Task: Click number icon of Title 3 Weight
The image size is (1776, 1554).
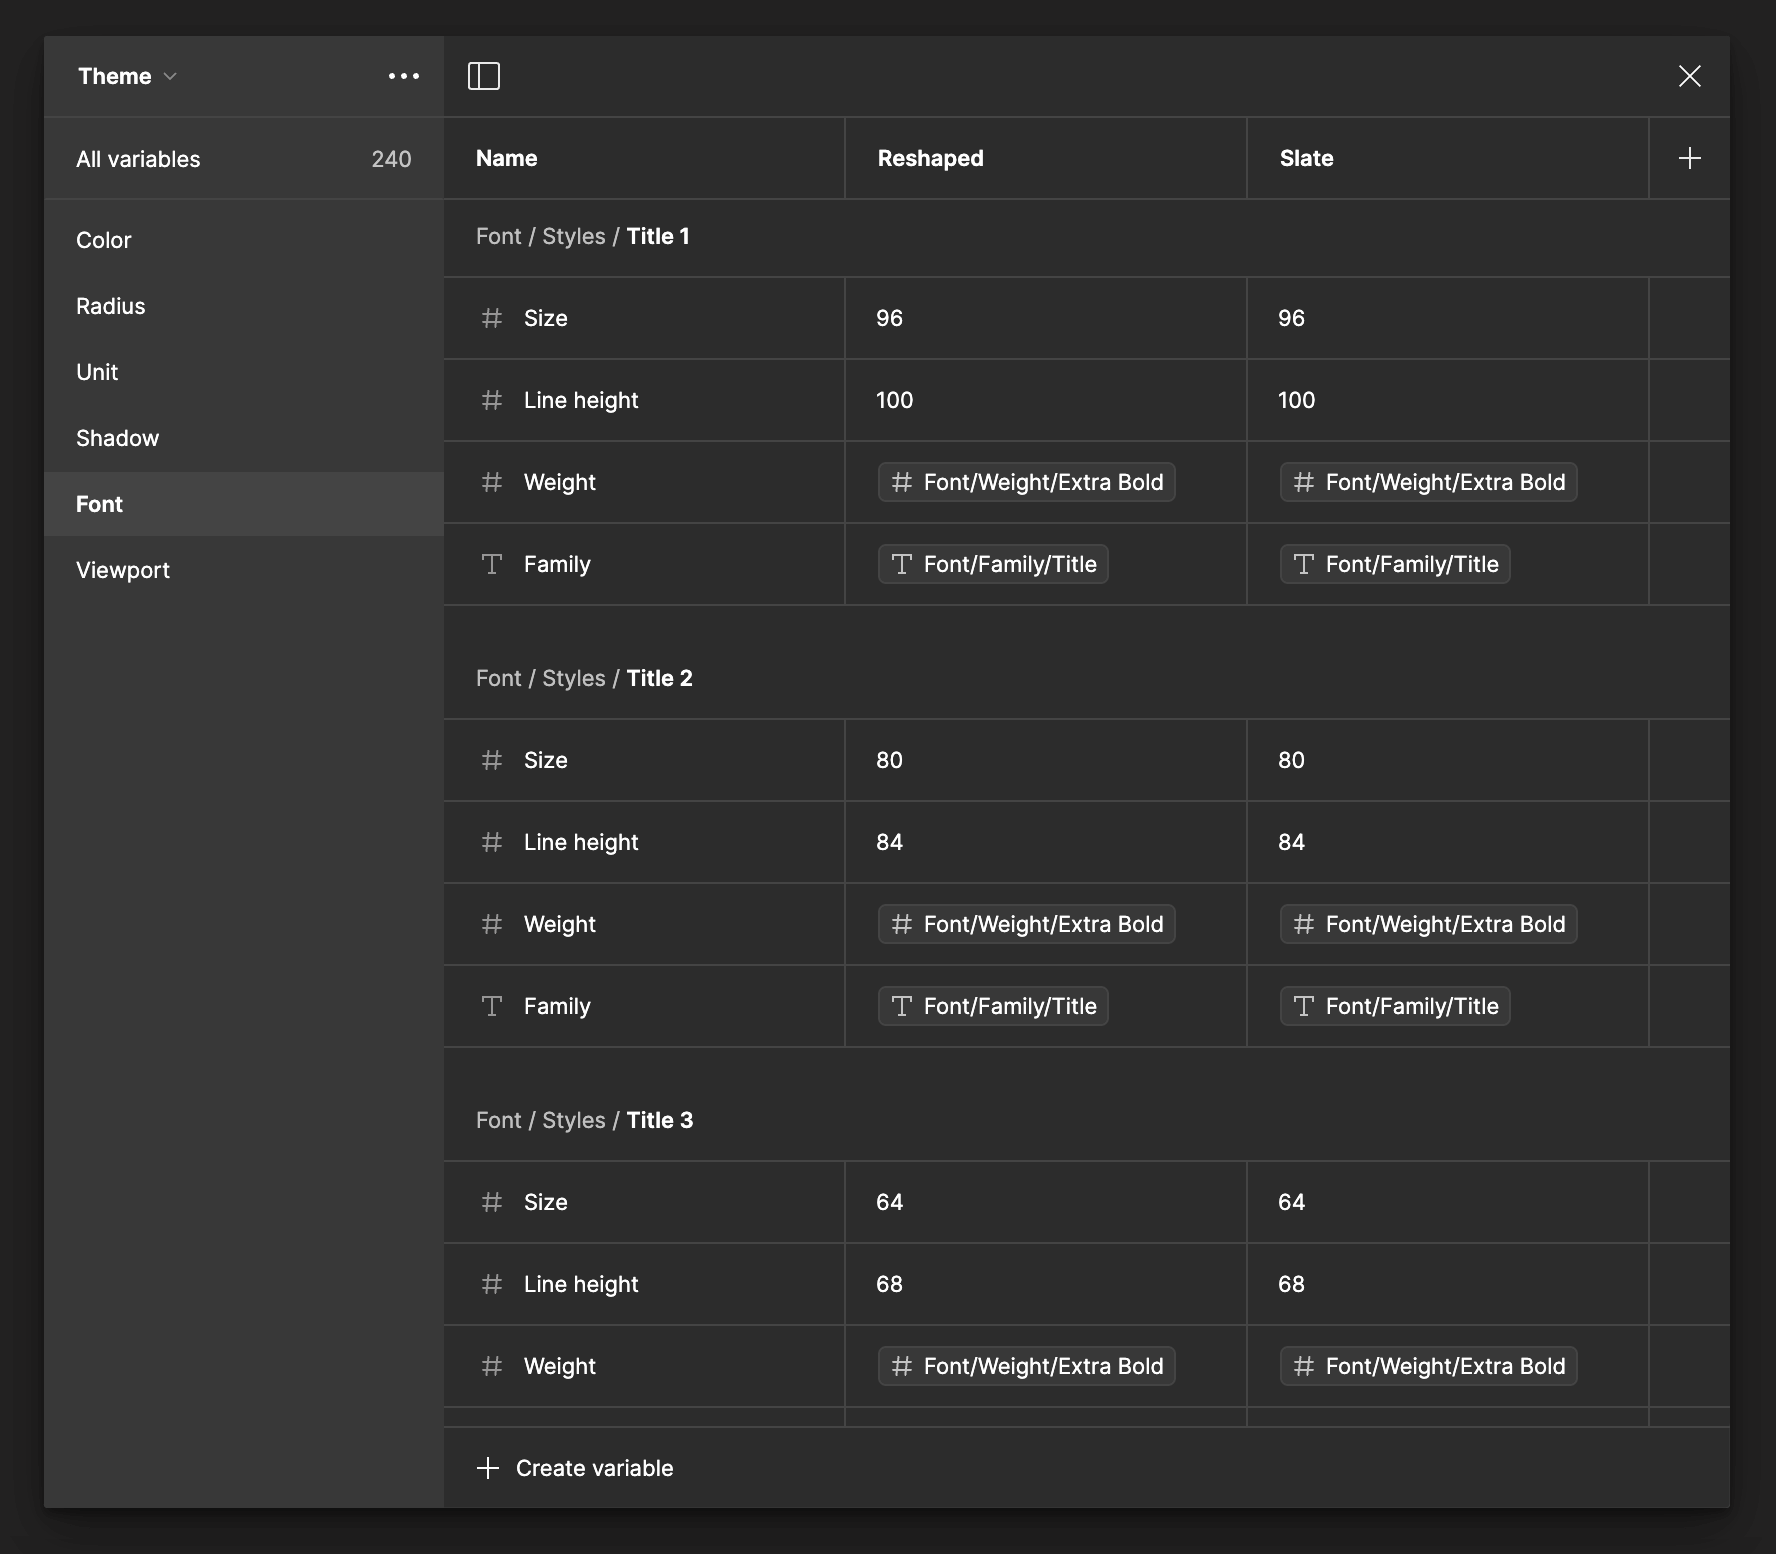Action: [492, 1366]
